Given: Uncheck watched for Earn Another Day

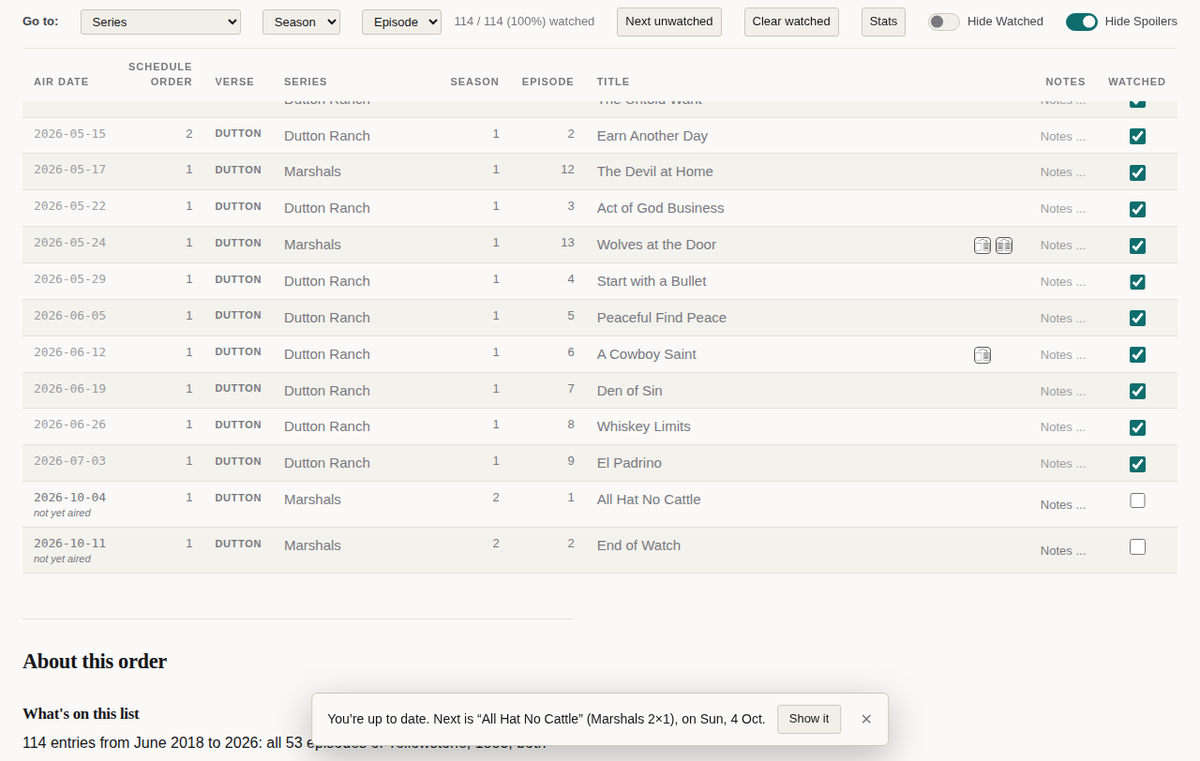Looking at the screenshot, I should (1137, 136).
